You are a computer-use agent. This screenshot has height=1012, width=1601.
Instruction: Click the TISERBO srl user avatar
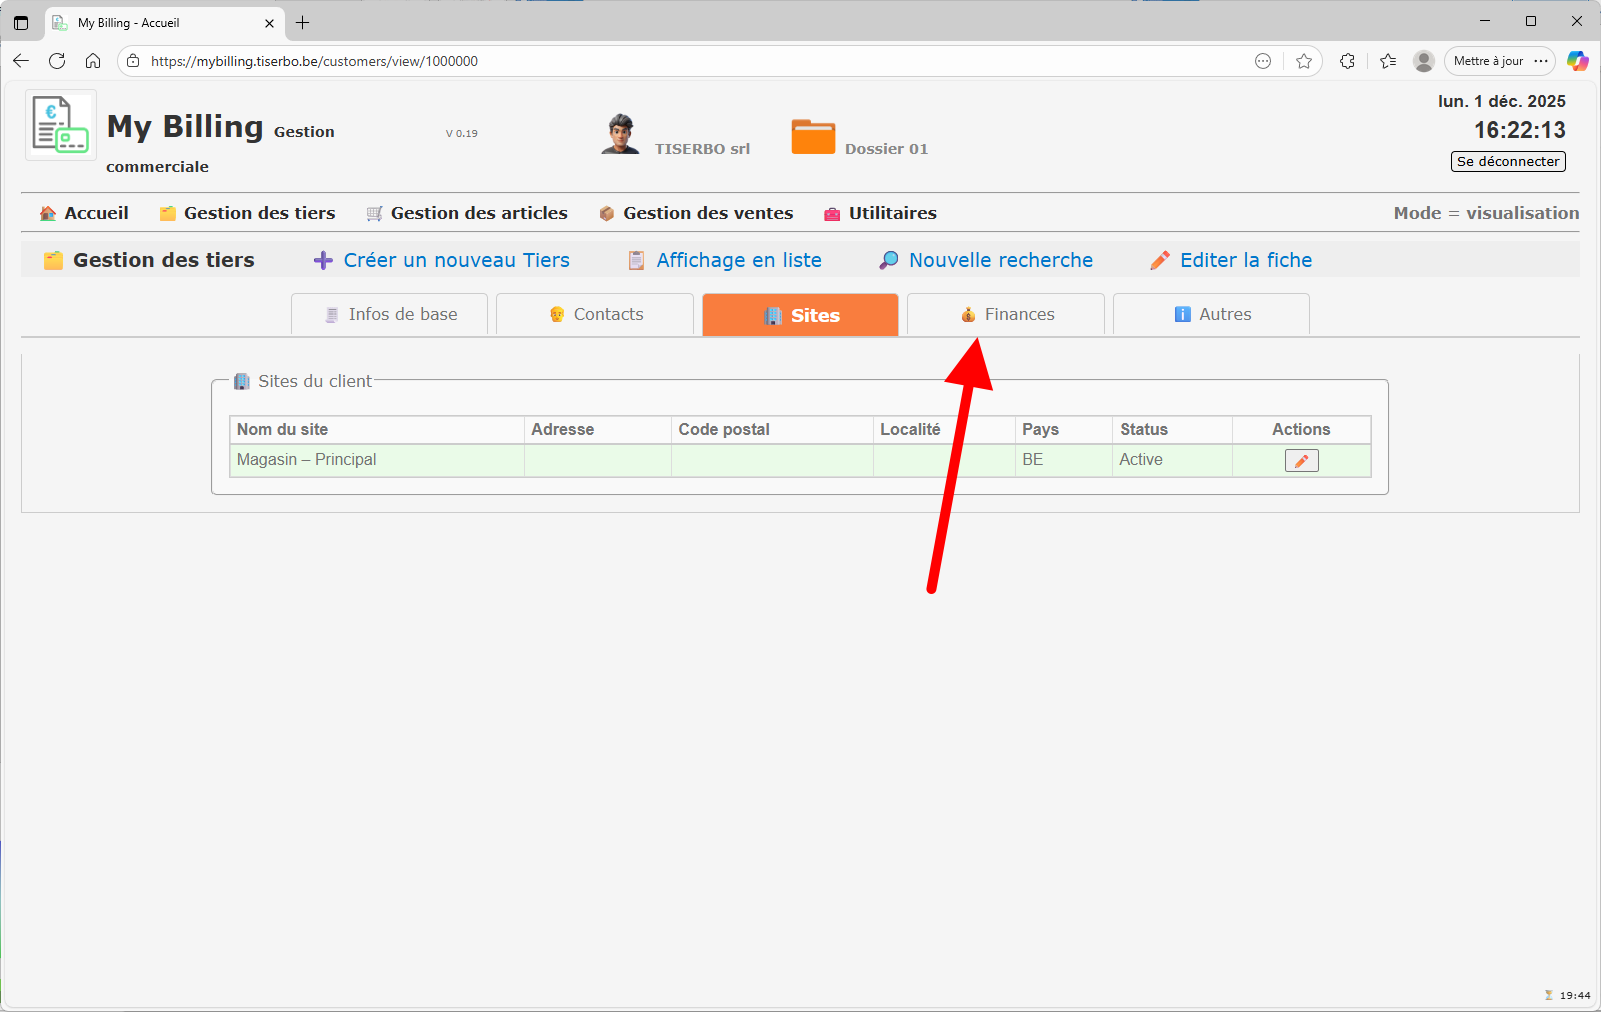[620, 134]
